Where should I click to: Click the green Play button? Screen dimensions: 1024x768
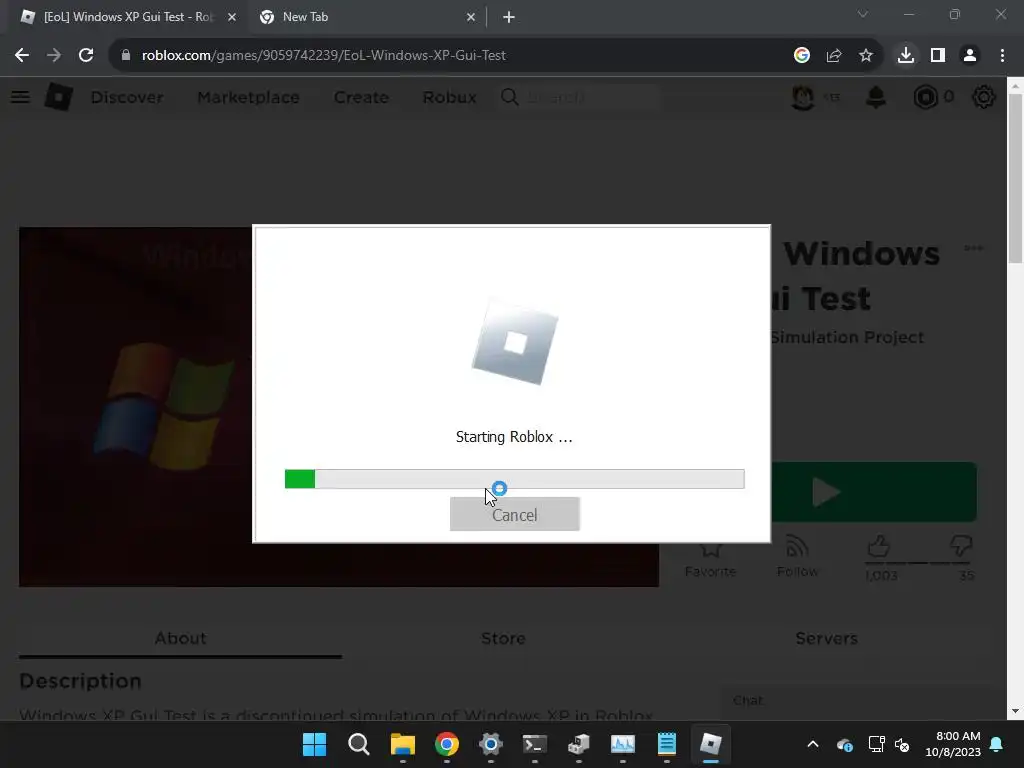tap(874, 492)
